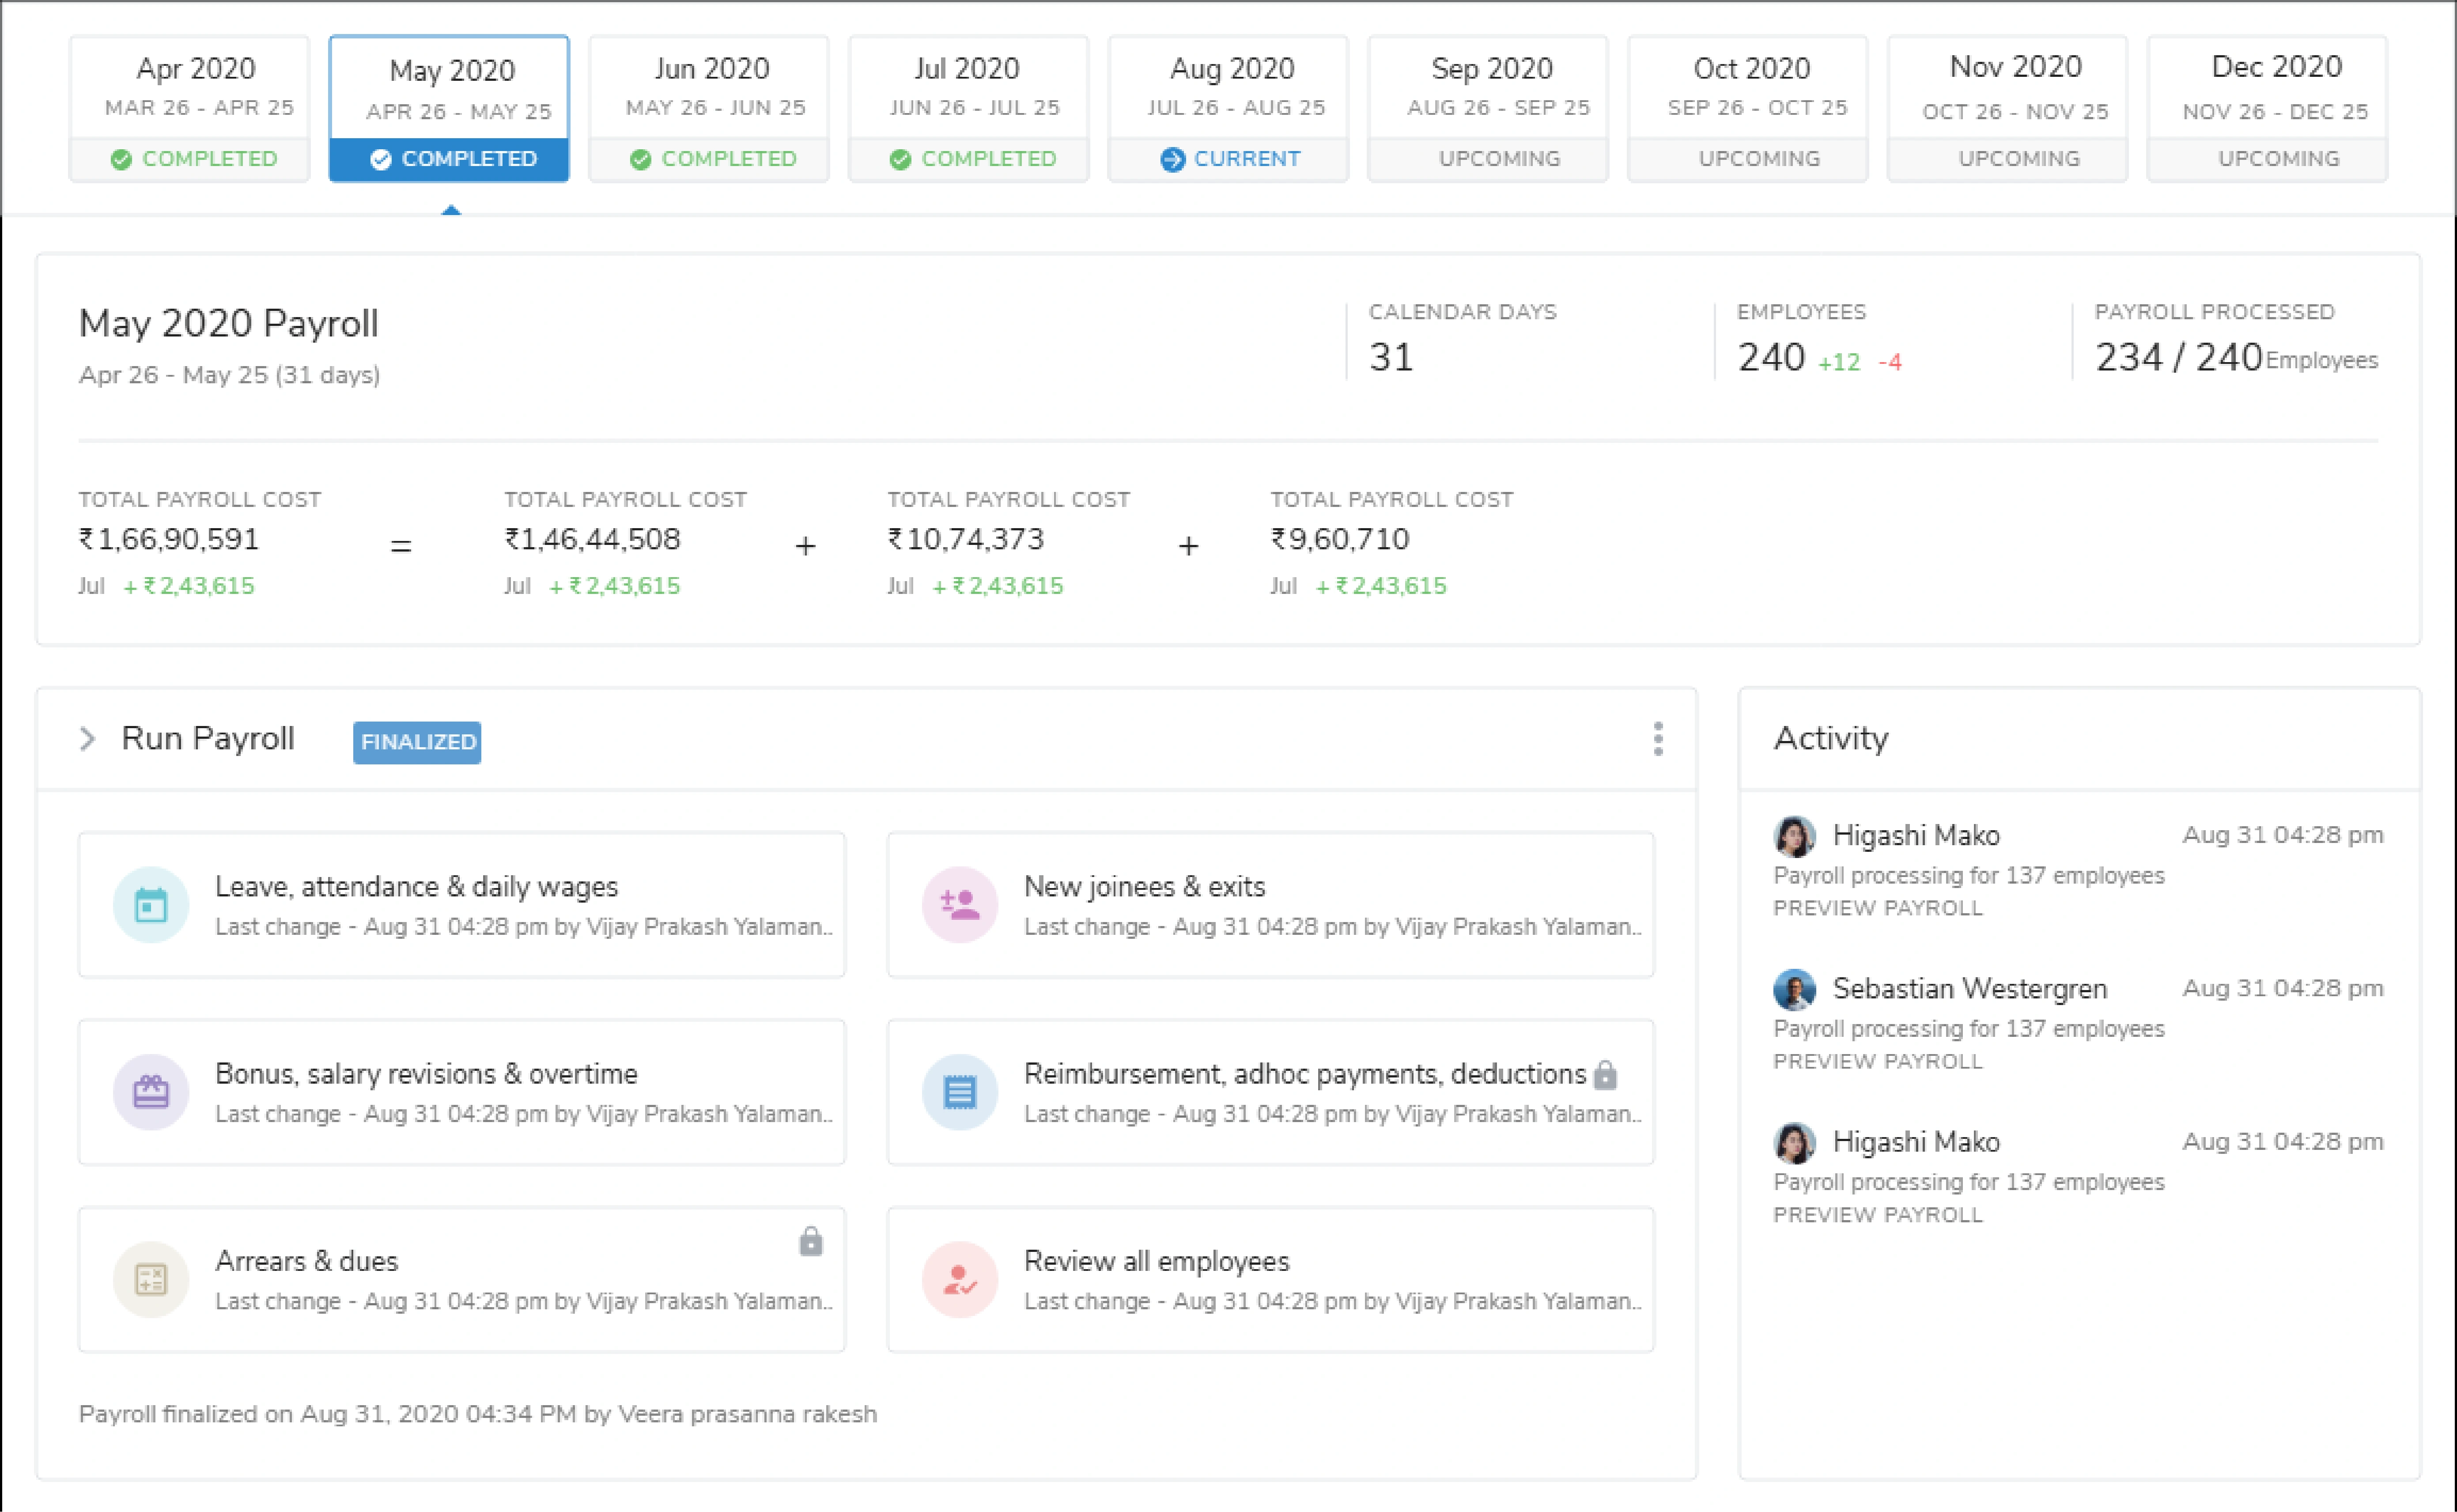Screen dimensions: 2457x1512
Task: Click the first PREVIEW PAYROLL link by Higashi Mako
Action: click(1877, 908)
